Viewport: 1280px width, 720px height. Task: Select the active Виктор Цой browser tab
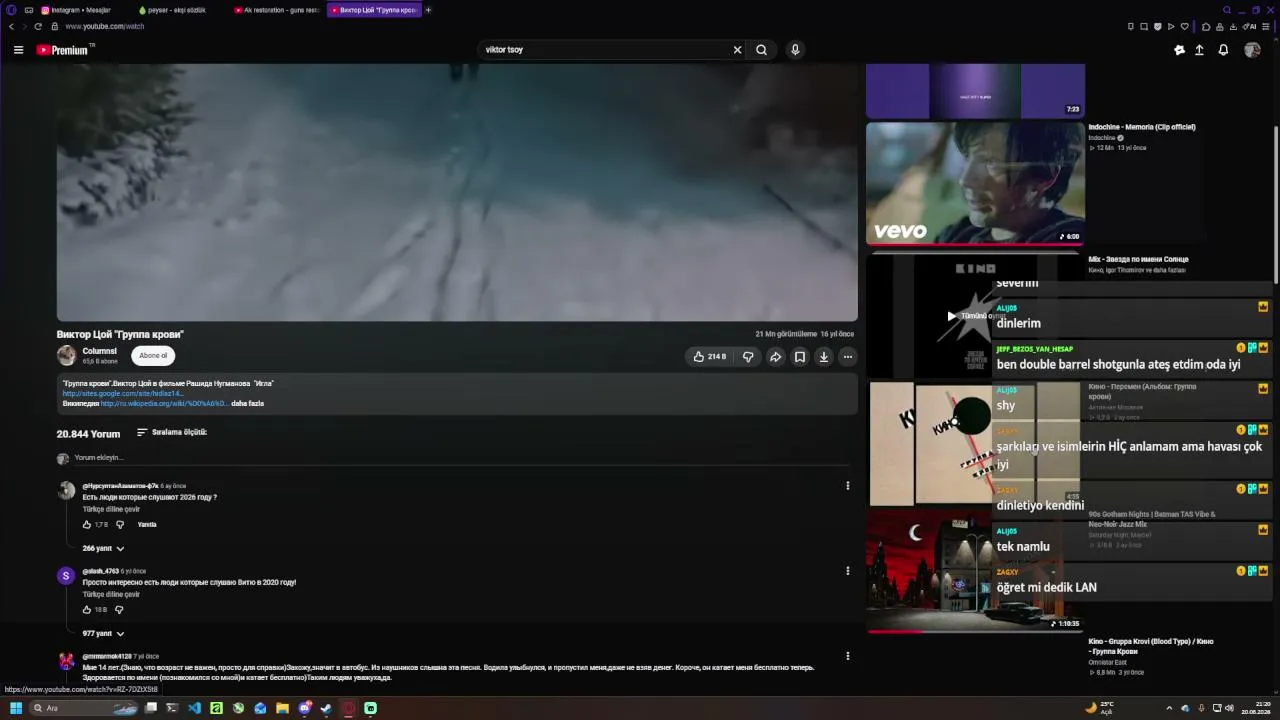(375, 10)
